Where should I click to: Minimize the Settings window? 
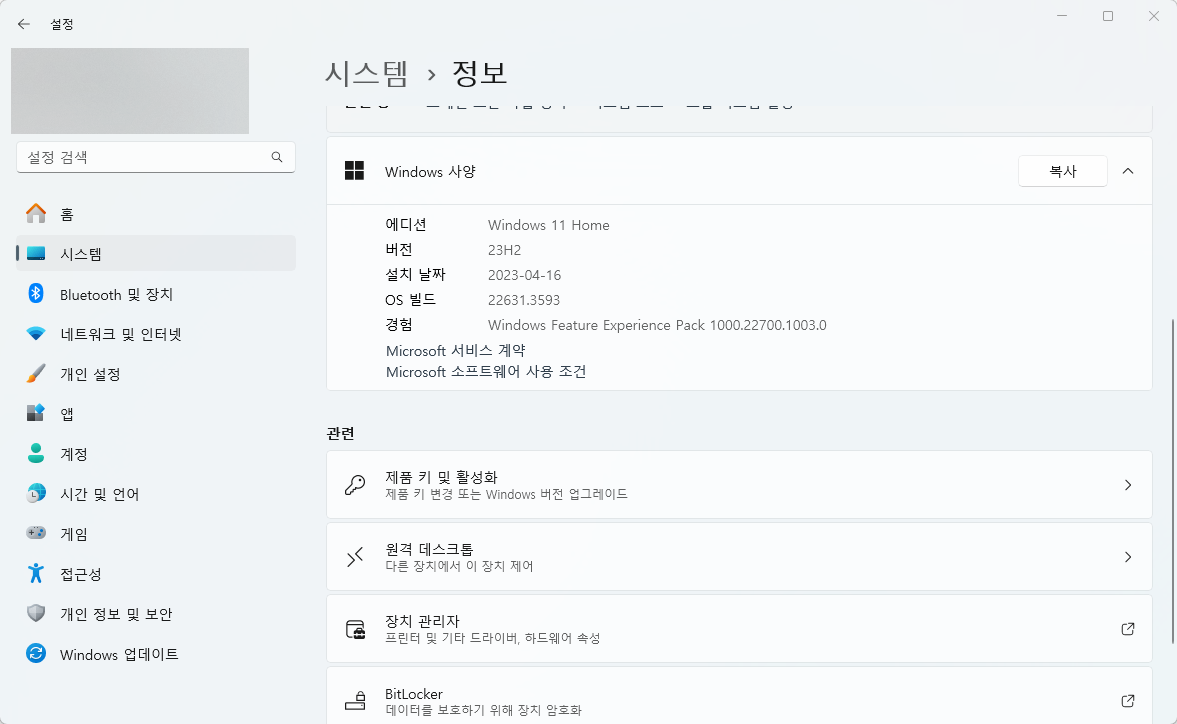tap(1062, 16)
